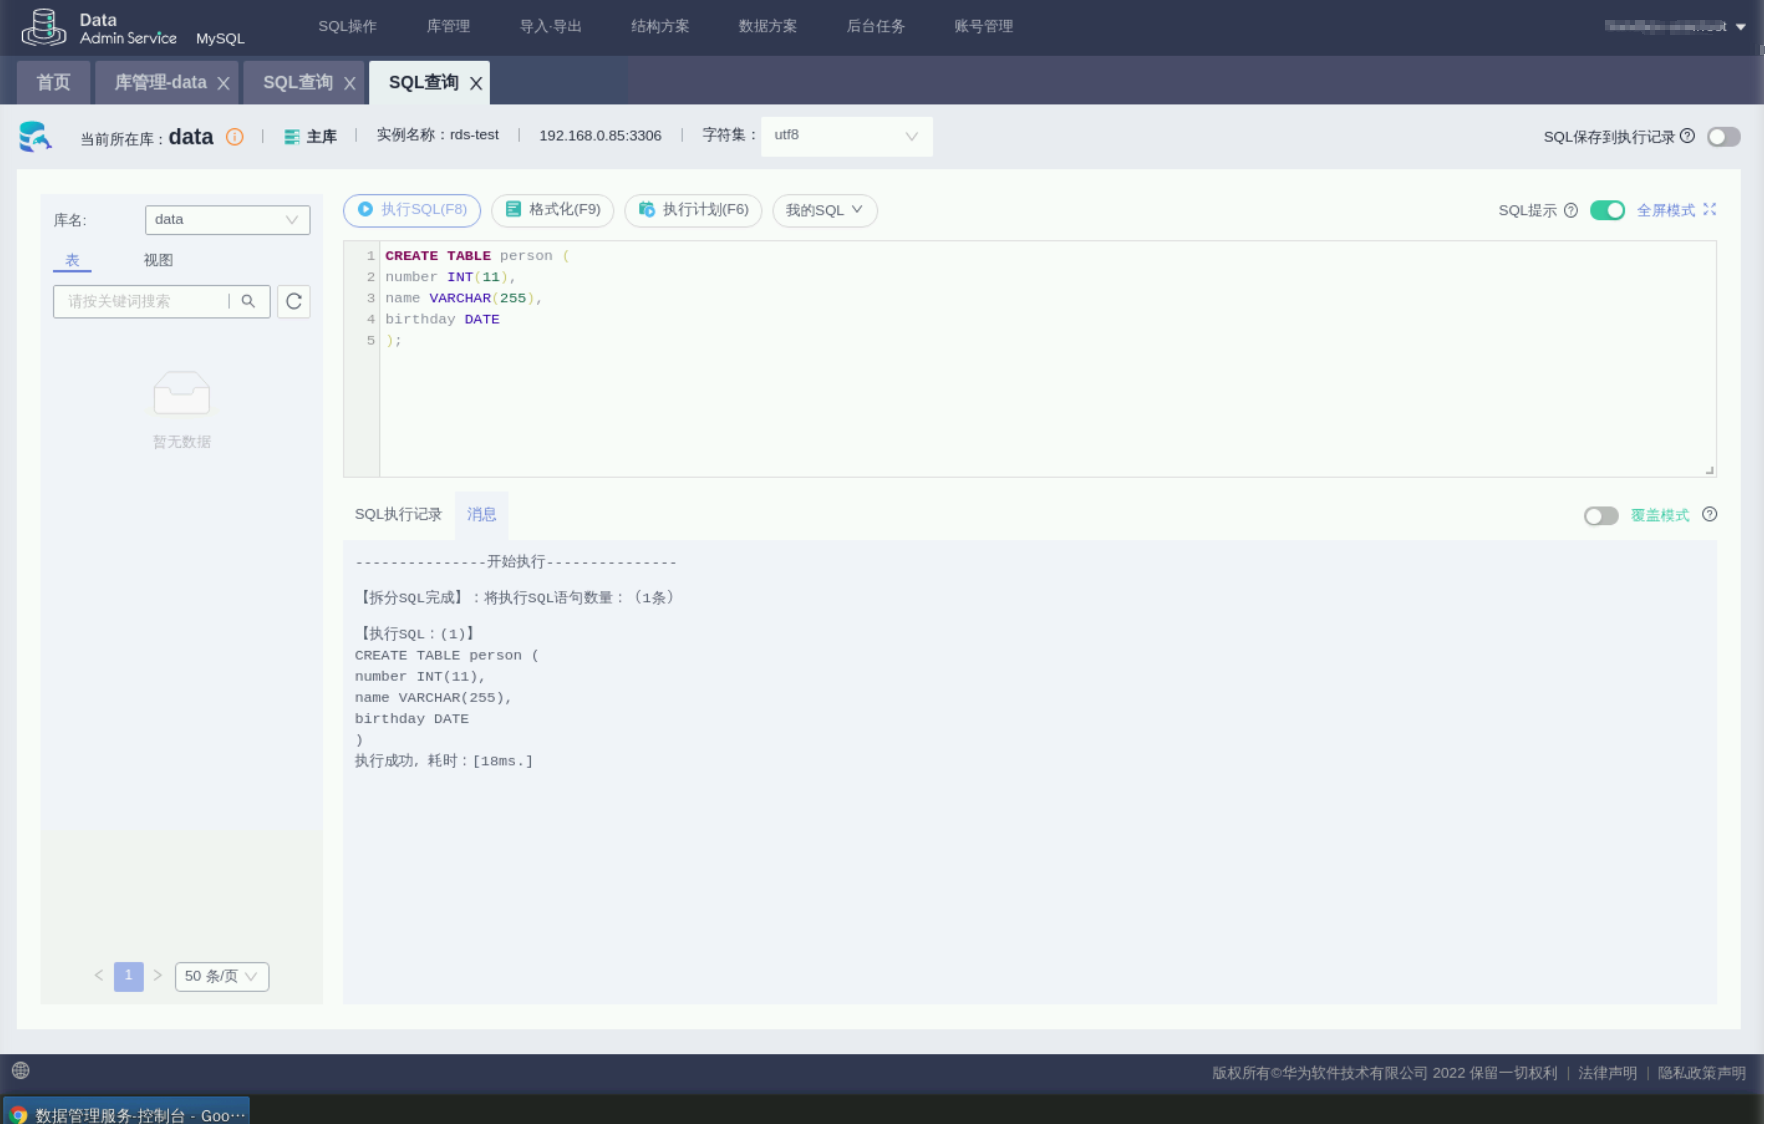Open help icon next to SQL提示
The height and width of the screenshot is (1124, 1772).
click(x=1570, y=210)
